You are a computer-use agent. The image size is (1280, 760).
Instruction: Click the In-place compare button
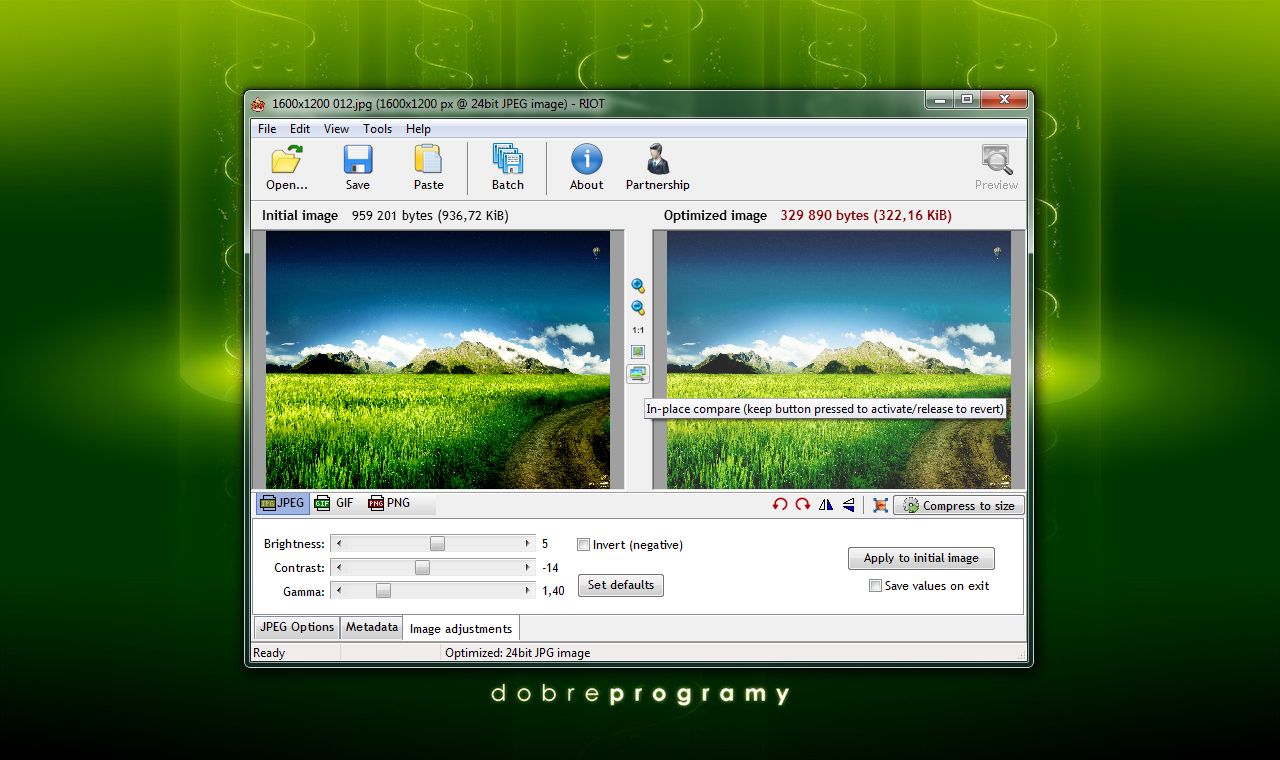point(638,374)
